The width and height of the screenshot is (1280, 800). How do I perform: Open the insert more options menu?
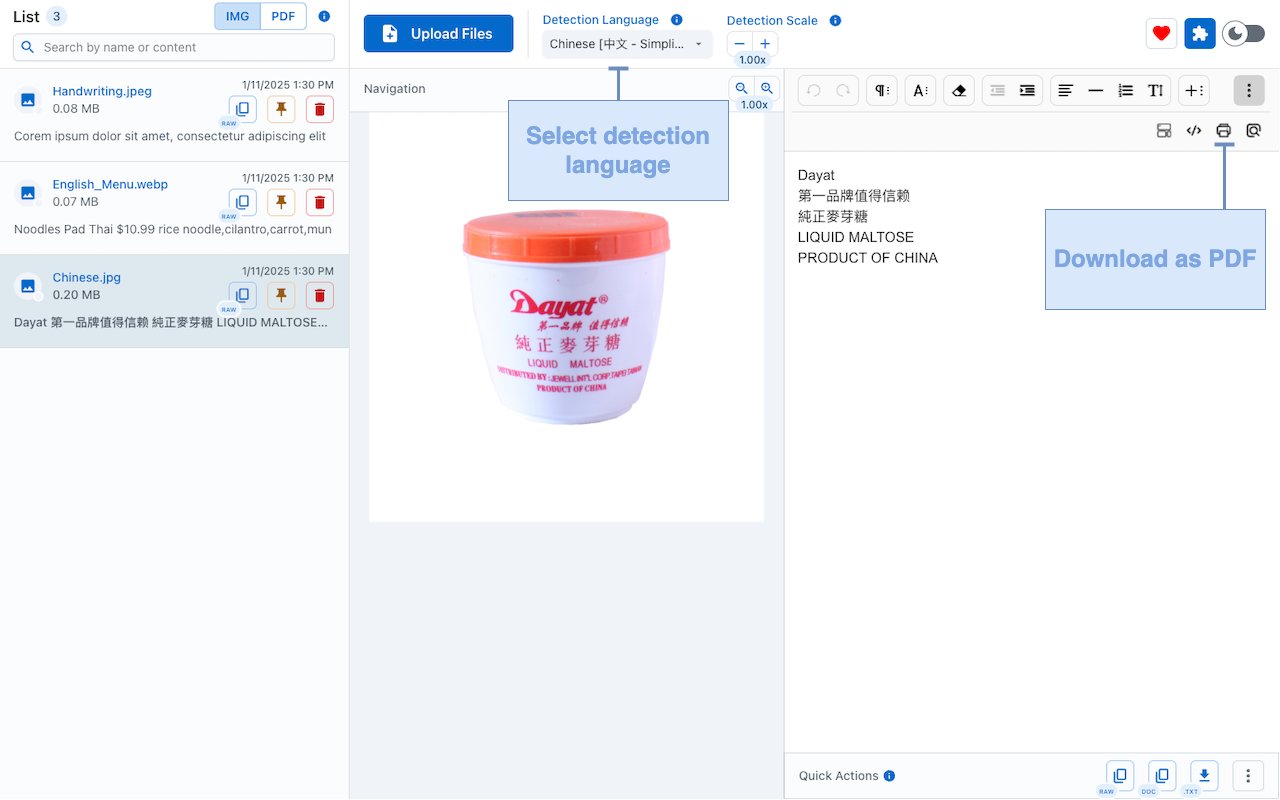[x=1194, y=90]
